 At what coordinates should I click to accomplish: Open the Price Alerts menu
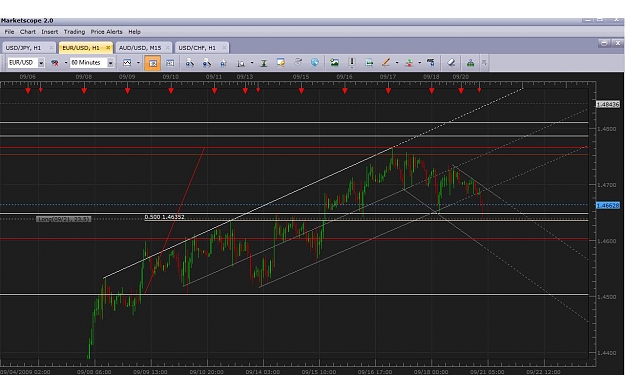pos(106,32)
